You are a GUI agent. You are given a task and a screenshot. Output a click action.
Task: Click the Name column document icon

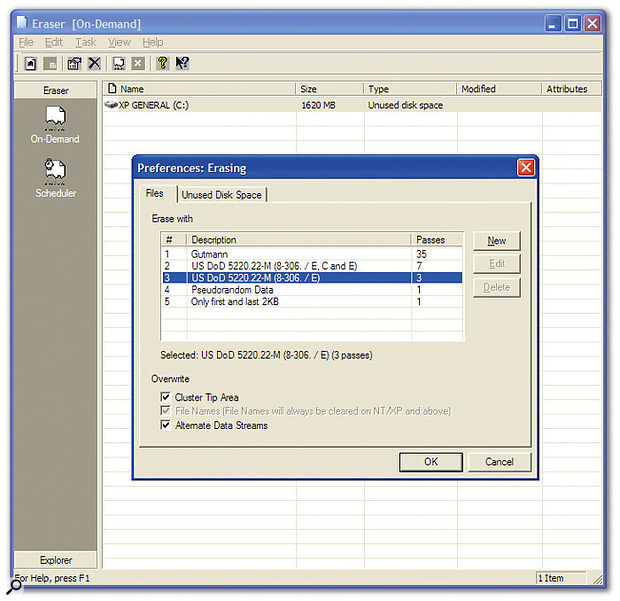pyautogui.click(x=112, y=88)
